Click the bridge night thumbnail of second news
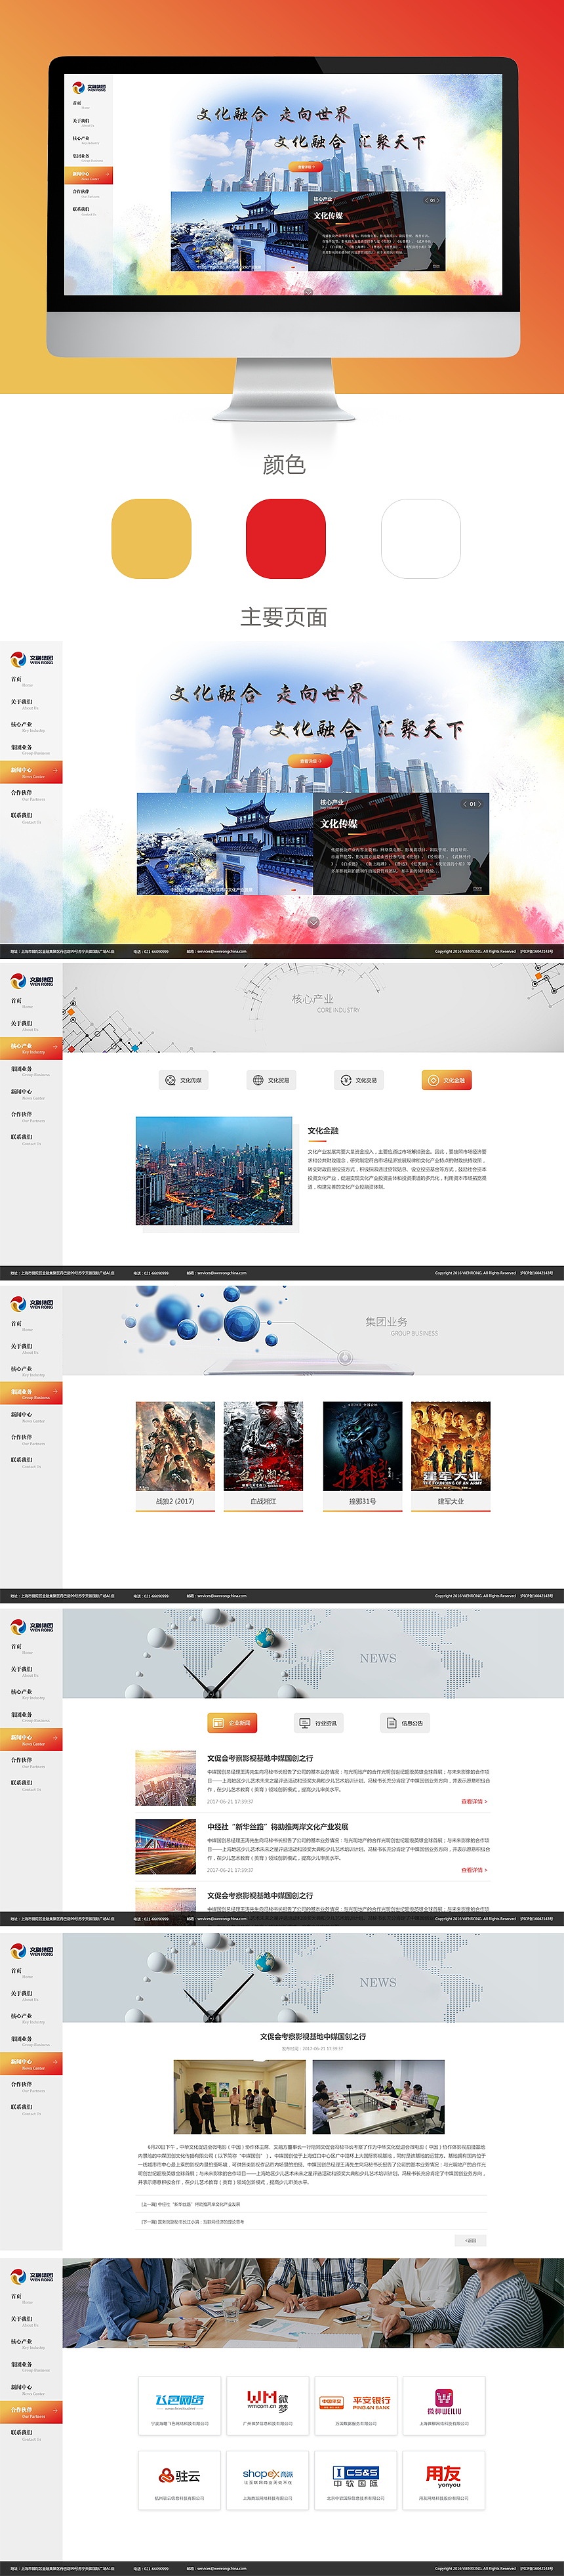564x2576 pixels. click(166, 1847)
